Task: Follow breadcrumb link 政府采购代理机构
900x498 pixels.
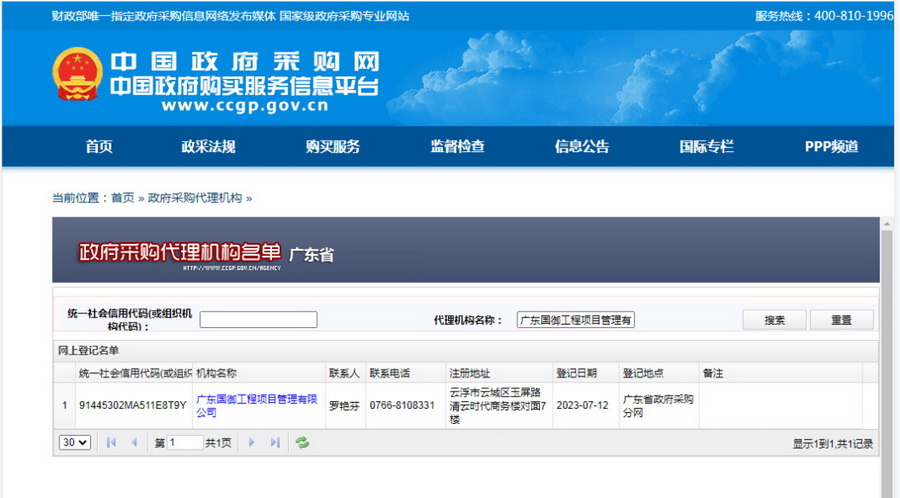Action: click(x=195, y=198)
